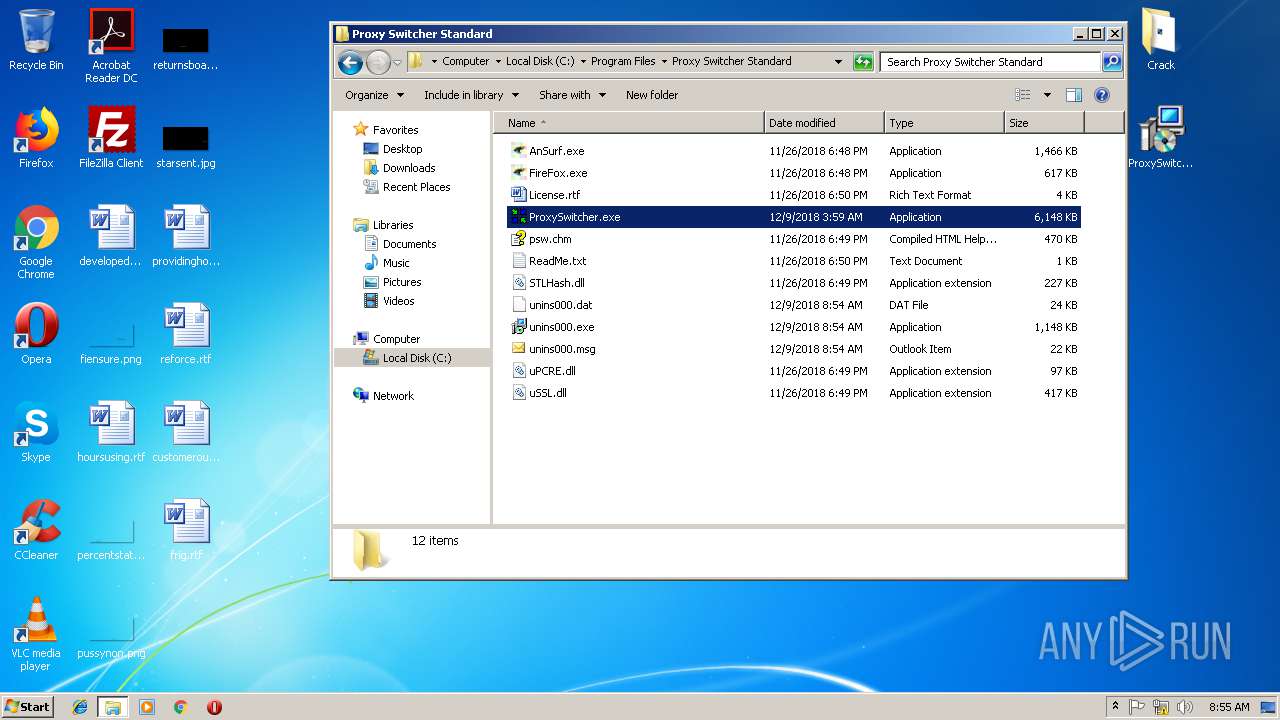Select the reforce.rtf desktop file
The image size is (1280, 720).
(186, 334)
